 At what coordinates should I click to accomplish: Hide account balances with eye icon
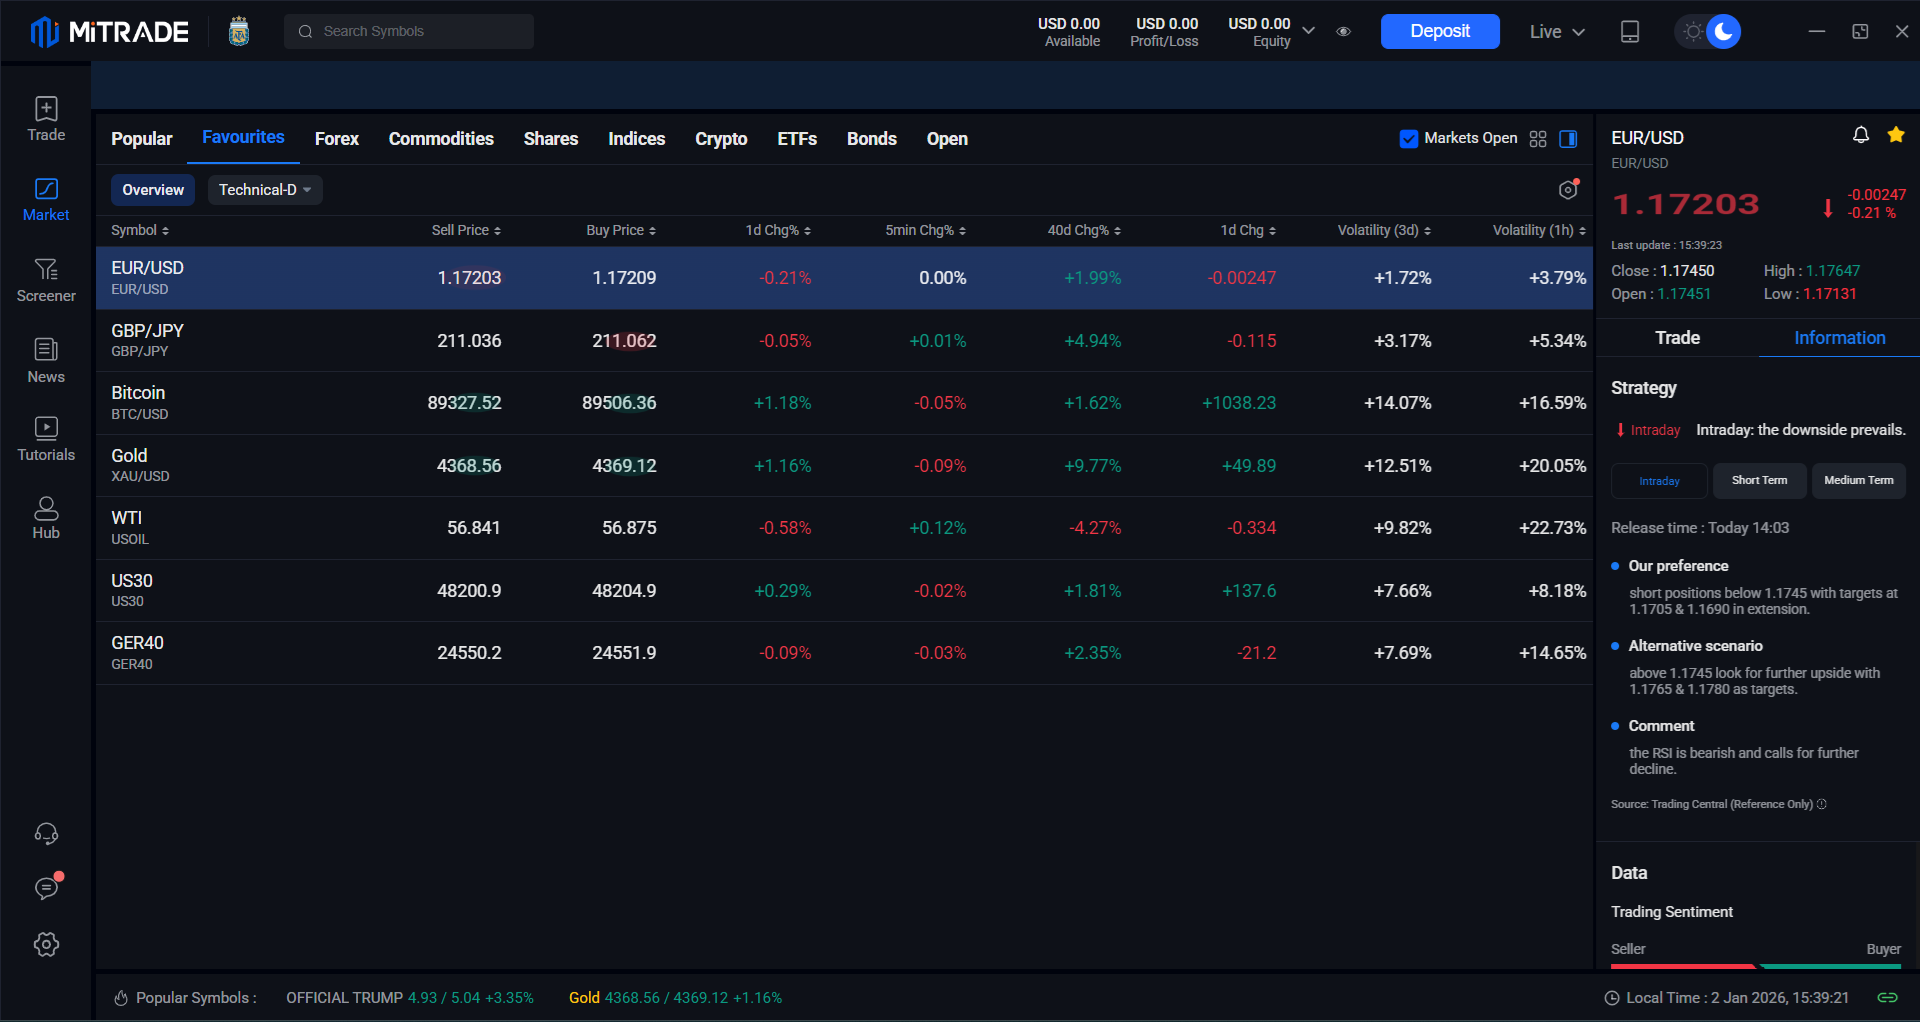(x=1343, y=32)
